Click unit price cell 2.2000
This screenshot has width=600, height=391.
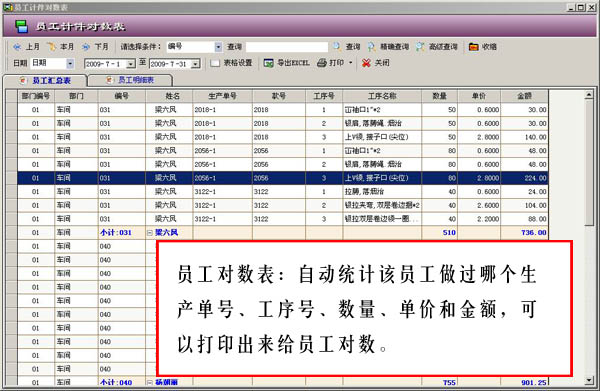479,219
